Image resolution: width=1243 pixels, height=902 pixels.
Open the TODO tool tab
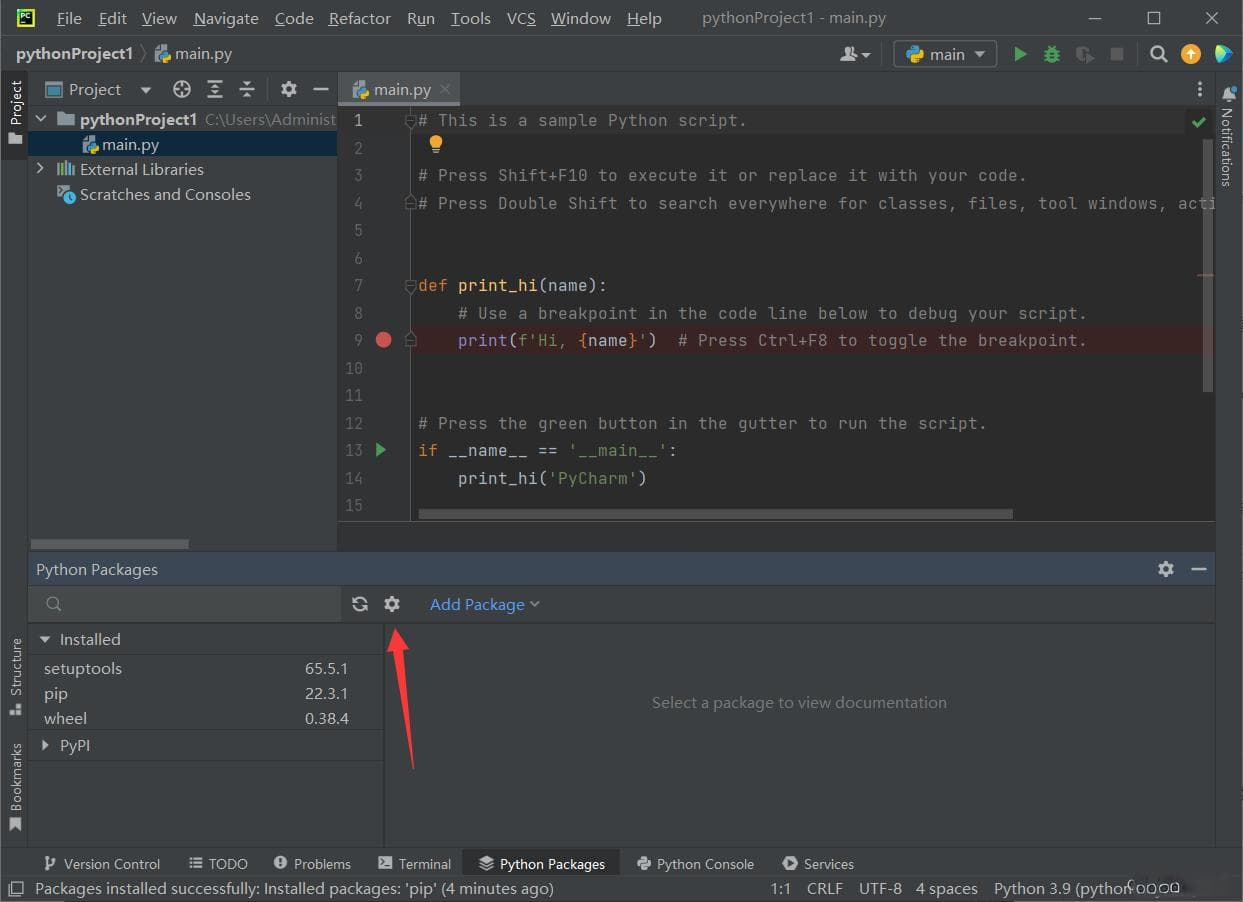coord(218,863)
